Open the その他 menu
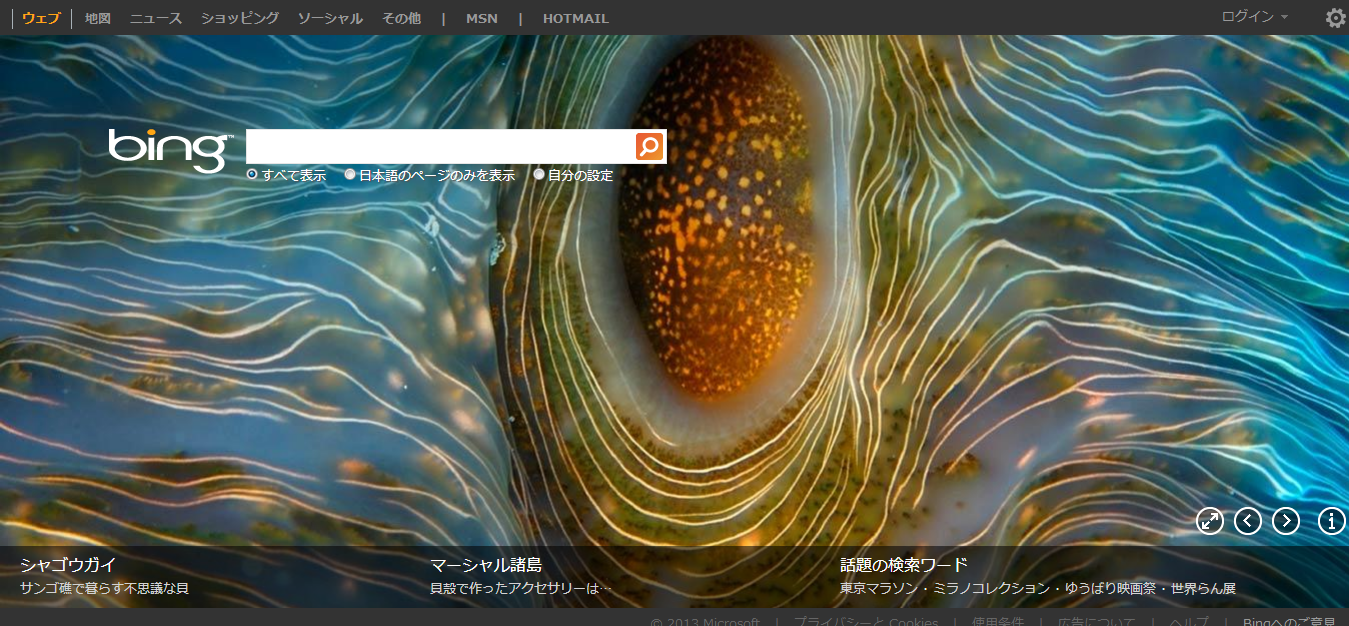Viewport: 1349px width, 626px height. 401,18
